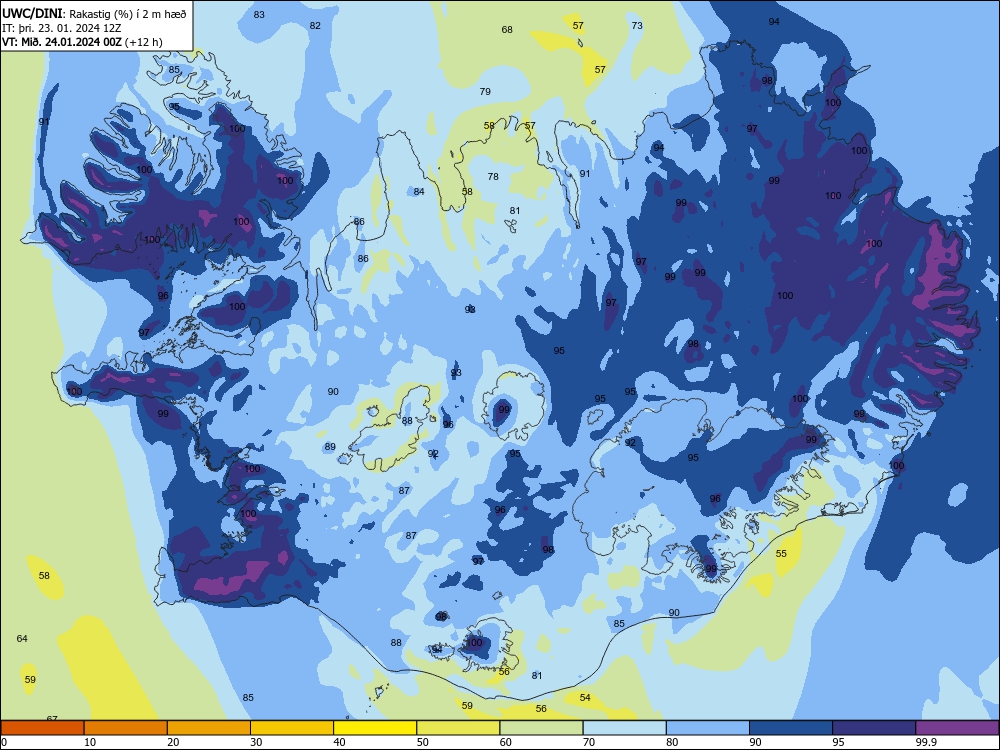Click the map value '79'

[x=485, y=91]
